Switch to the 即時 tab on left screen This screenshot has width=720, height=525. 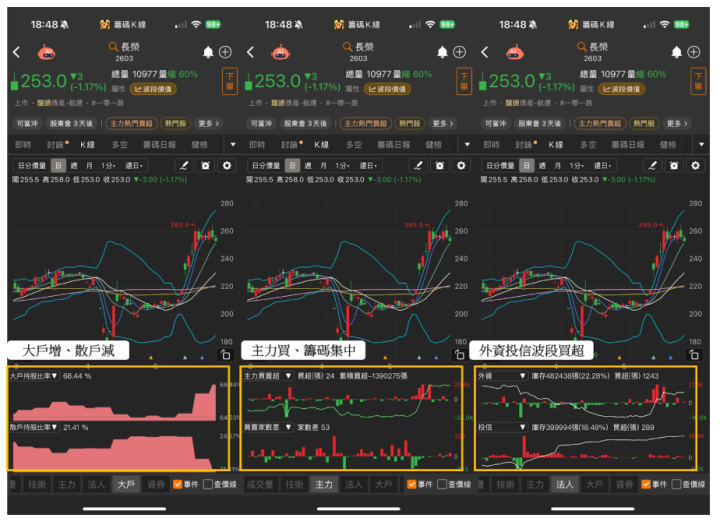click(x=23, y=145)
